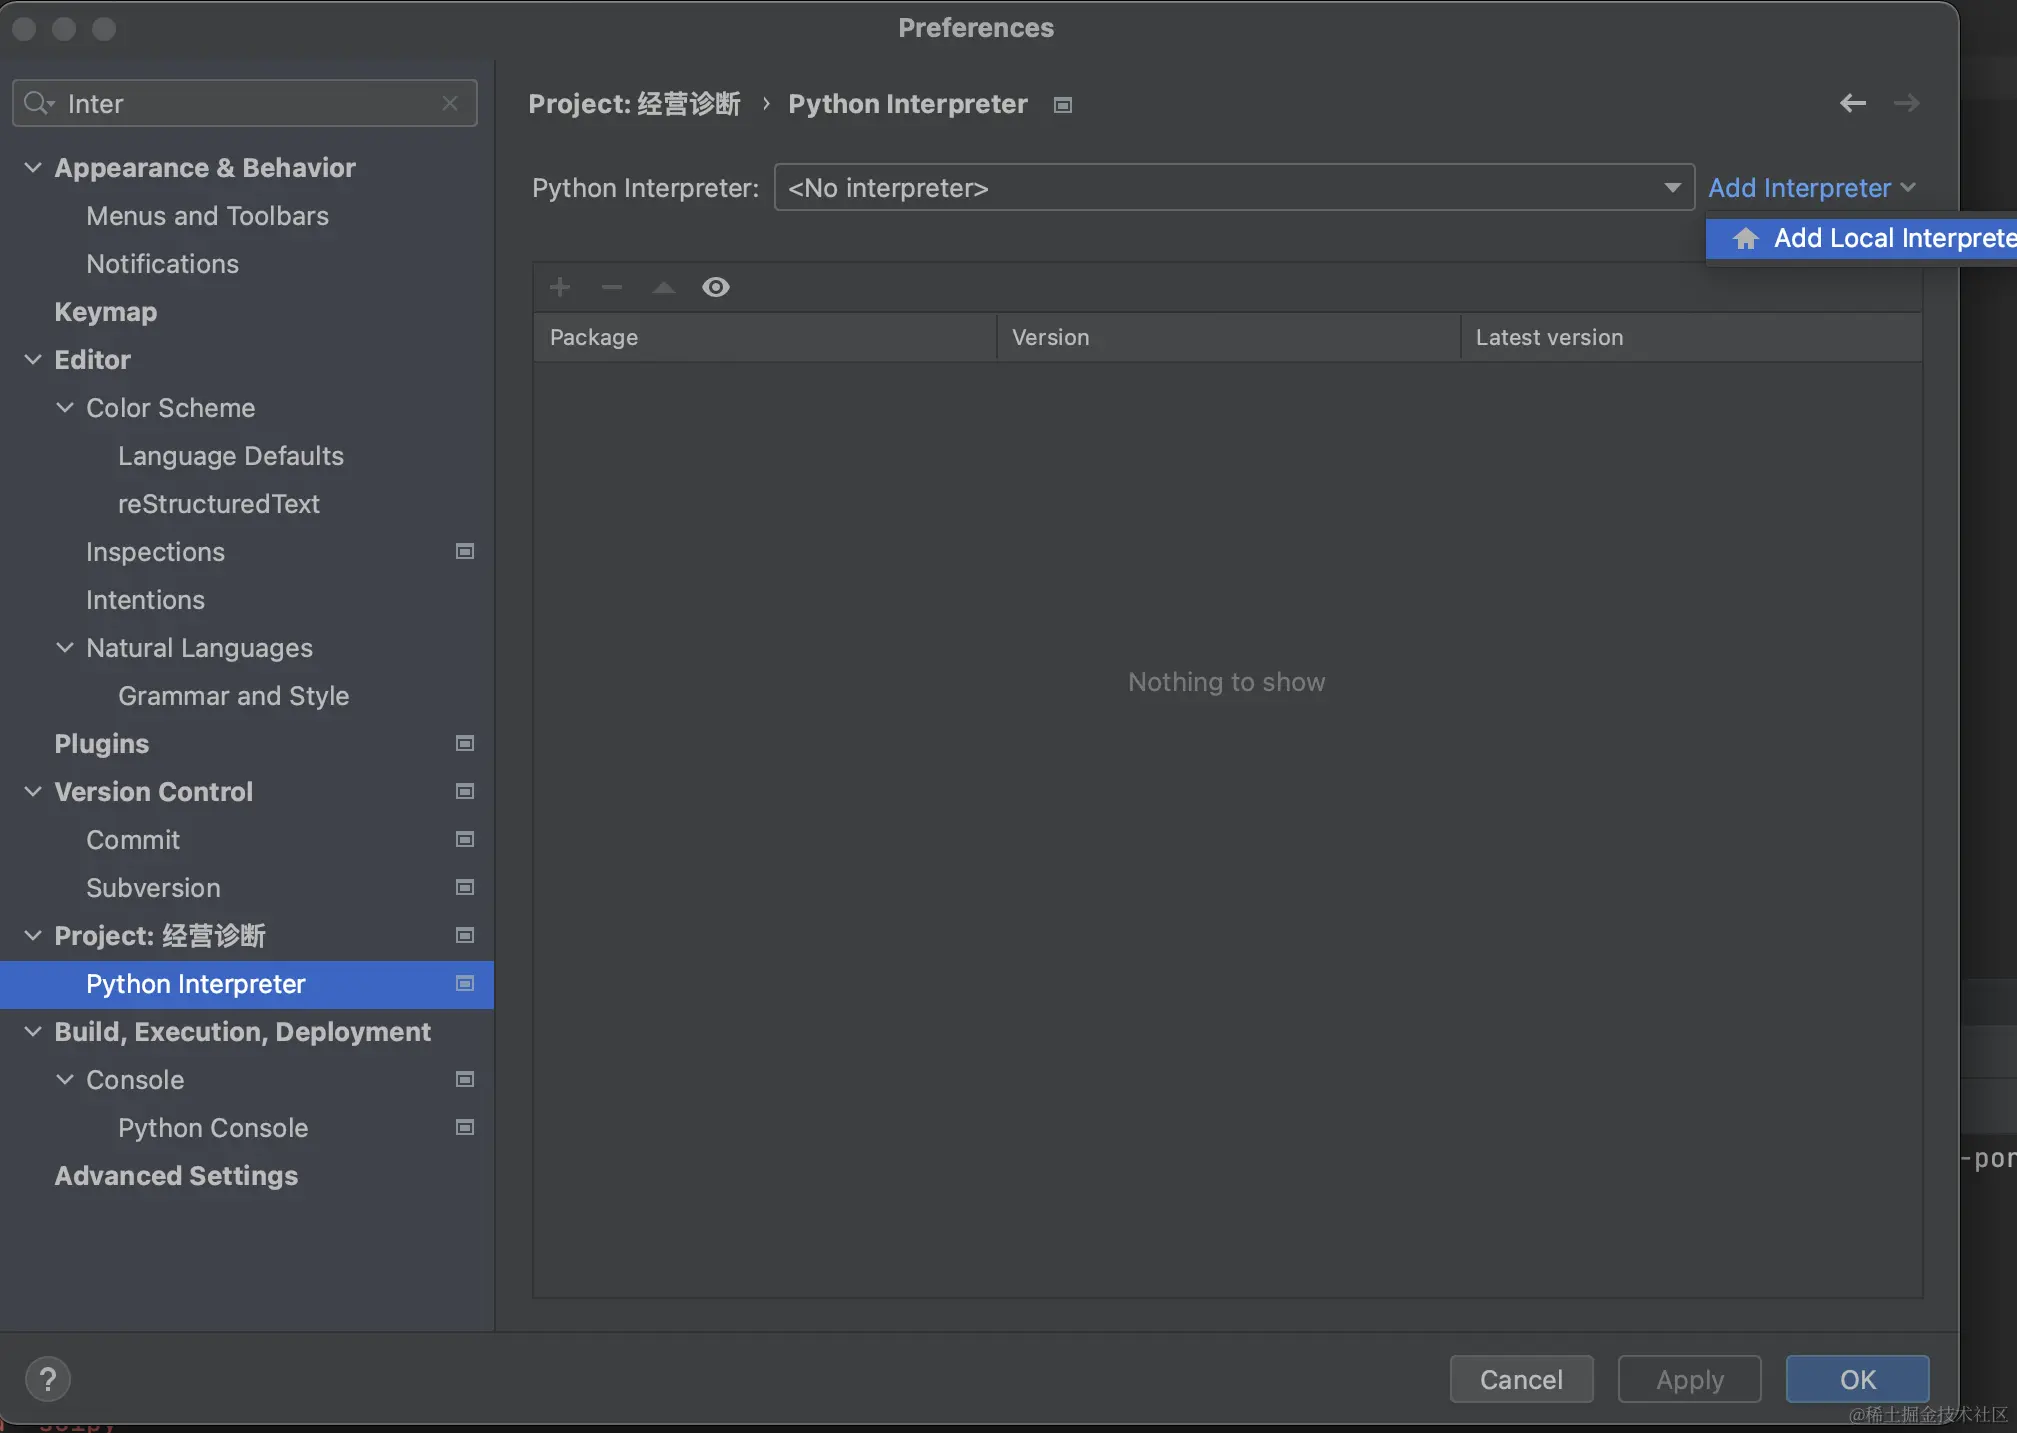2017x1433 pixels.
Task: Open help with the question mark button
Action: tap(47, 1379)
